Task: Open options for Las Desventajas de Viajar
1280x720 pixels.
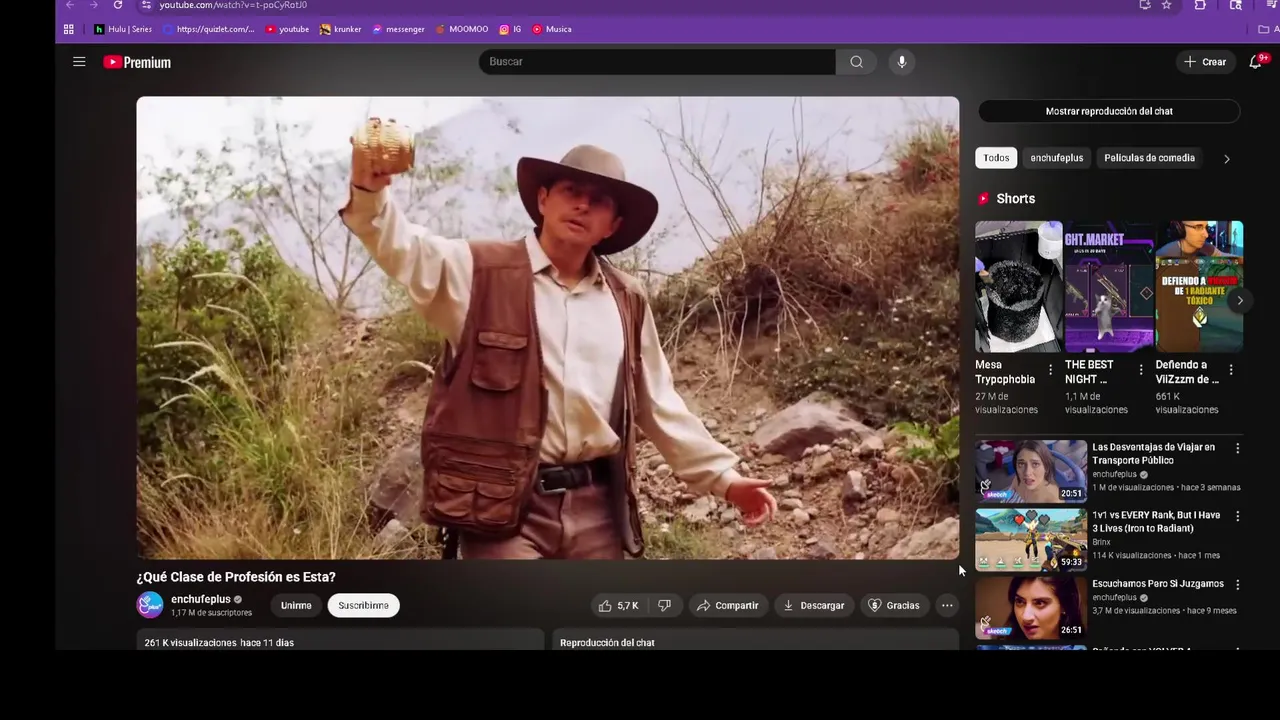Action: tap(1237, 448)
